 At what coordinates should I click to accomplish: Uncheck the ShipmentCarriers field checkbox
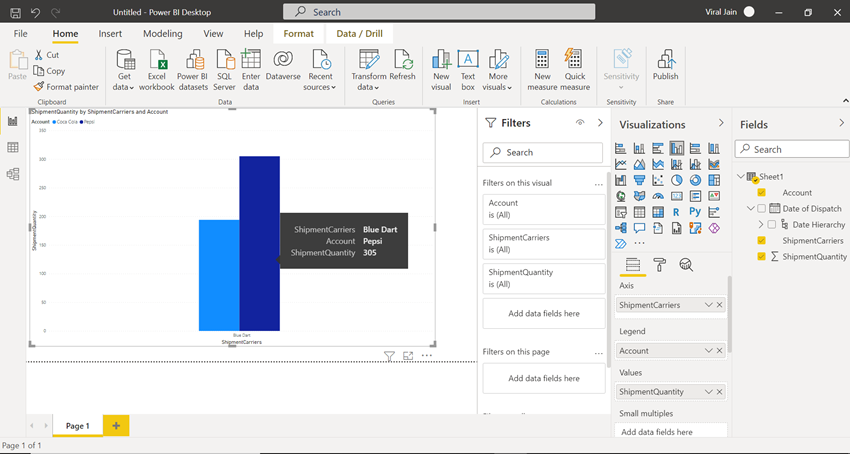pyautogui.click(x=761, y=240)
